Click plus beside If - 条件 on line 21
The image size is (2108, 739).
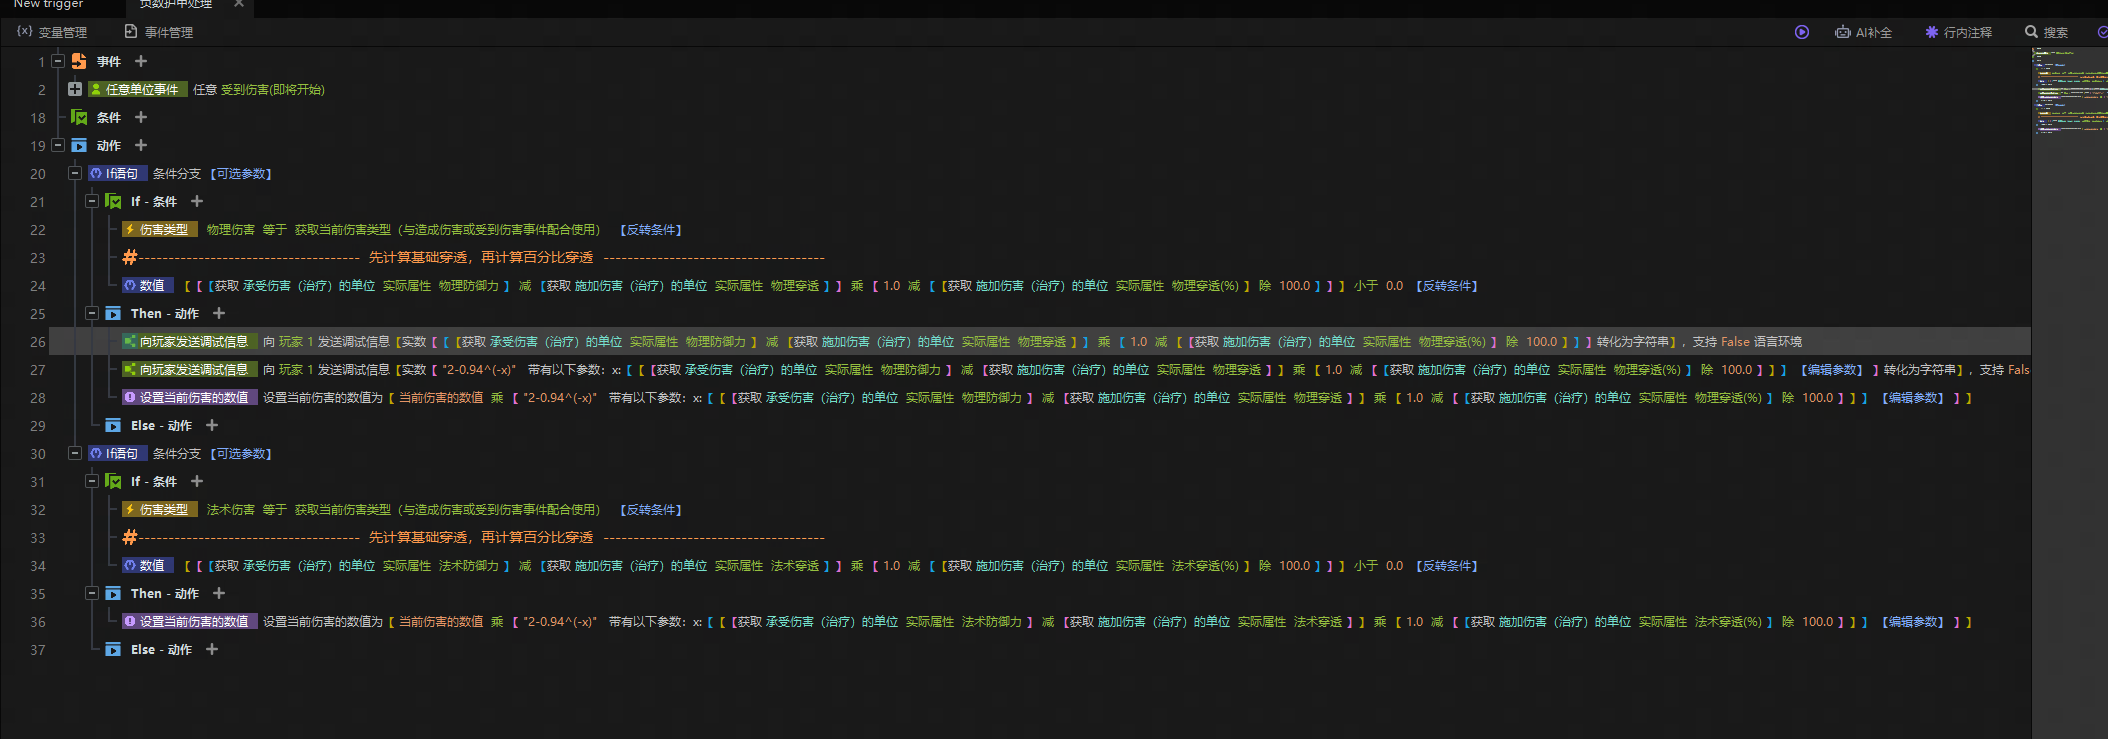(197, 201)
